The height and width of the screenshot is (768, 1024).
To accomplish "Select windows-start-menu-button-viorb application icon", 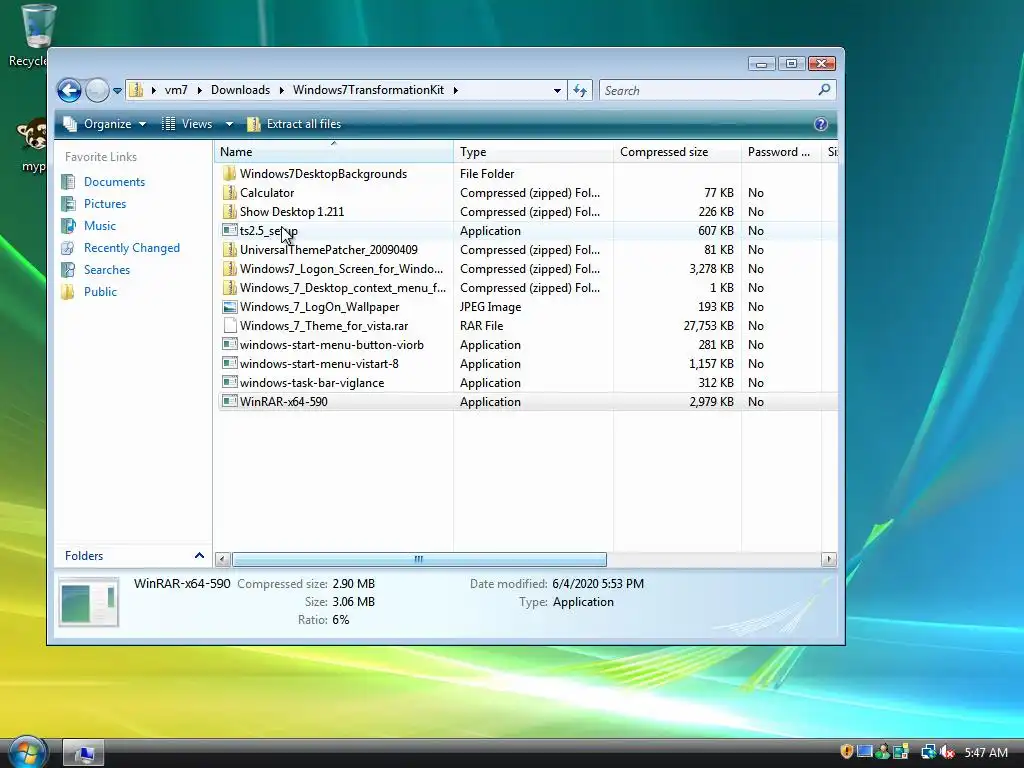I will click(x=229, y=344).
